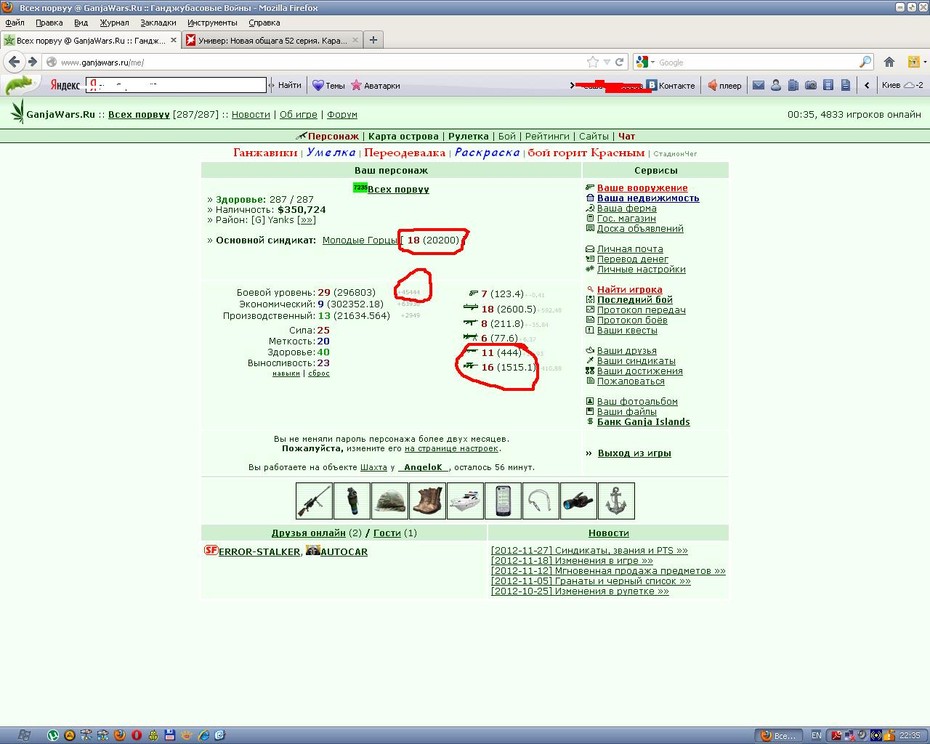Open the Yandex mail envelope icon
930x744 pixels.
click(x=758, y=85)
